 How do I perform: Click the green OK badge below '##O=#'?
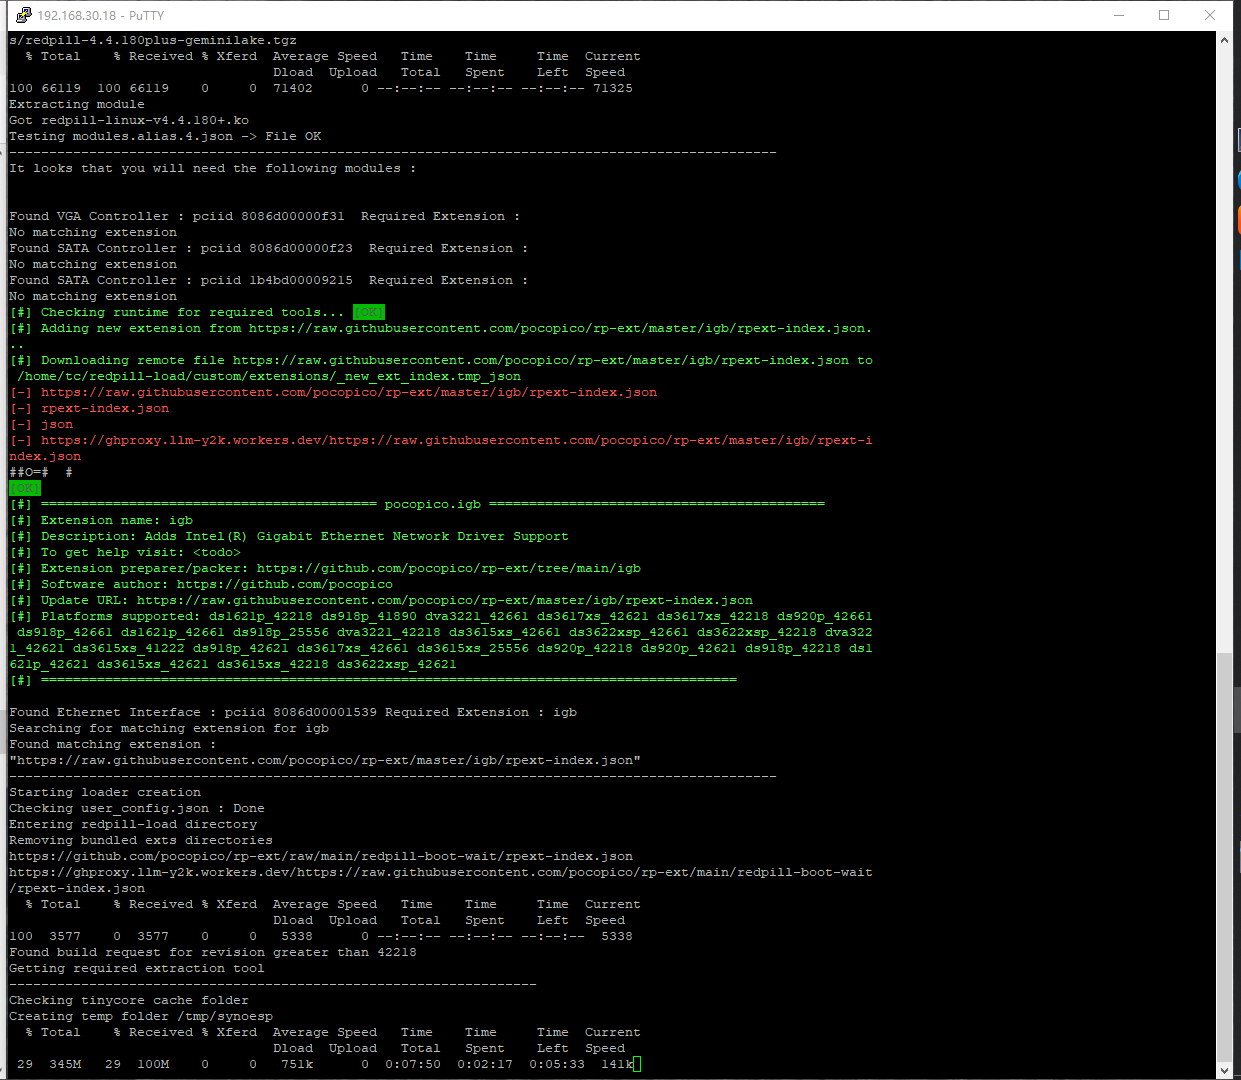(25, 488)
